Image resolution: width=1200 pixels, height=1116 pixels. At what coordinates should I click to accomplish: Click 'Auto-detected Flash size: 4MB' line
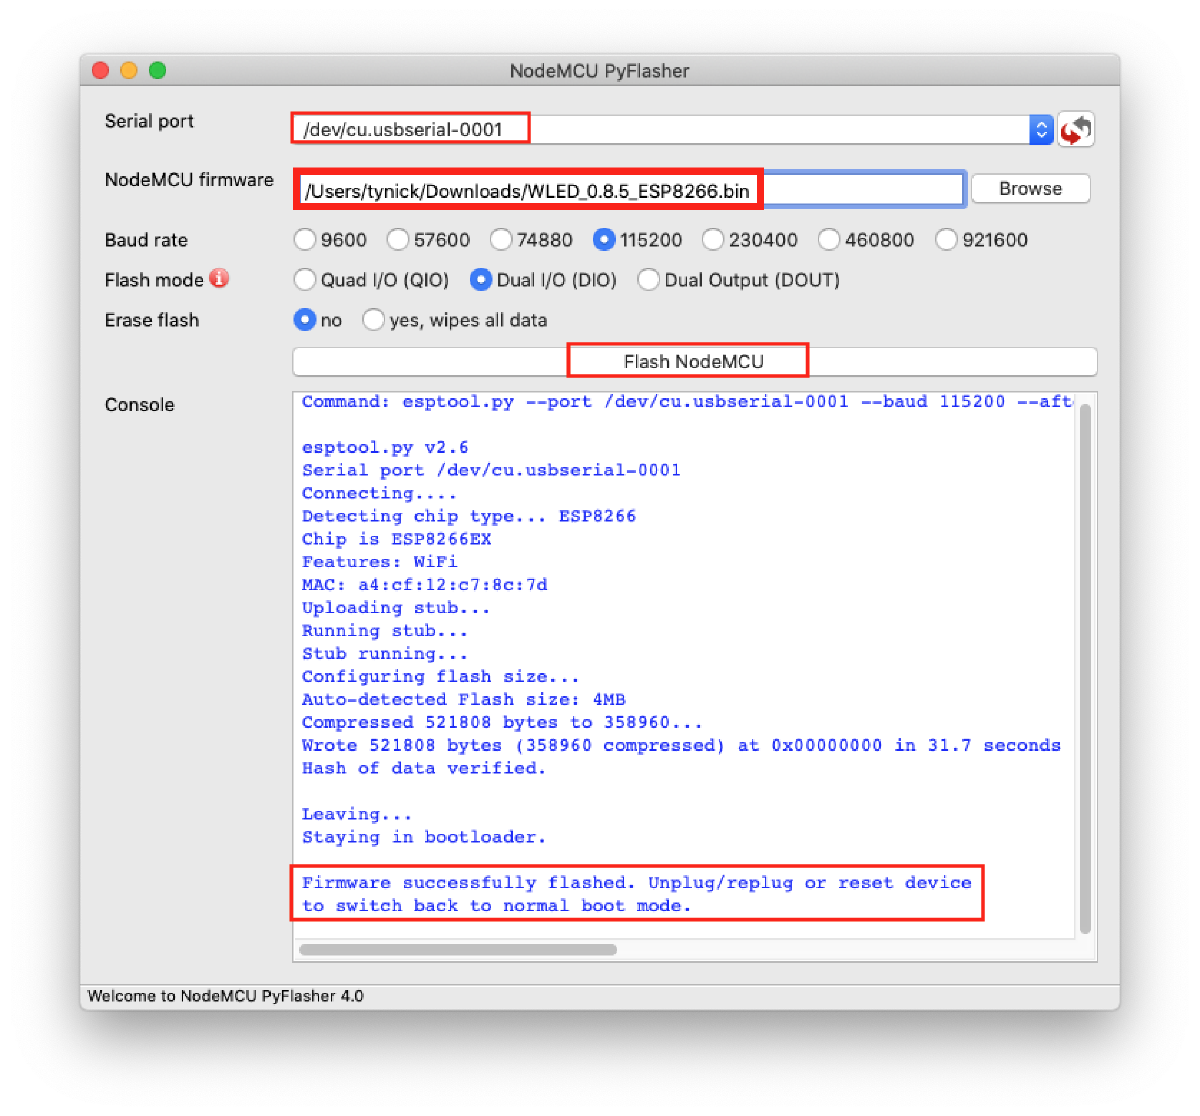464,699
